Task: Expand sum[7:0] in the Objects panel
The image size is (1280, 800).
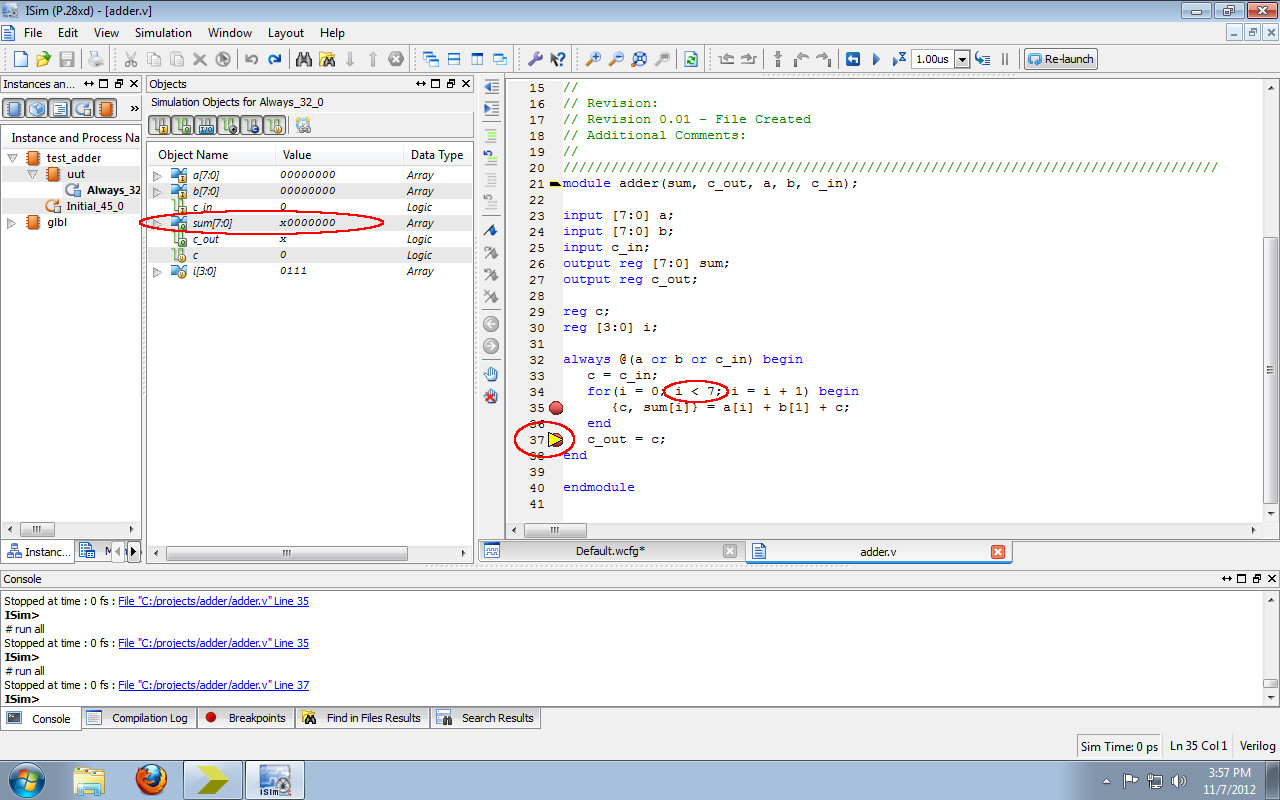Action: pyautogui.click(x=157, y=222)
